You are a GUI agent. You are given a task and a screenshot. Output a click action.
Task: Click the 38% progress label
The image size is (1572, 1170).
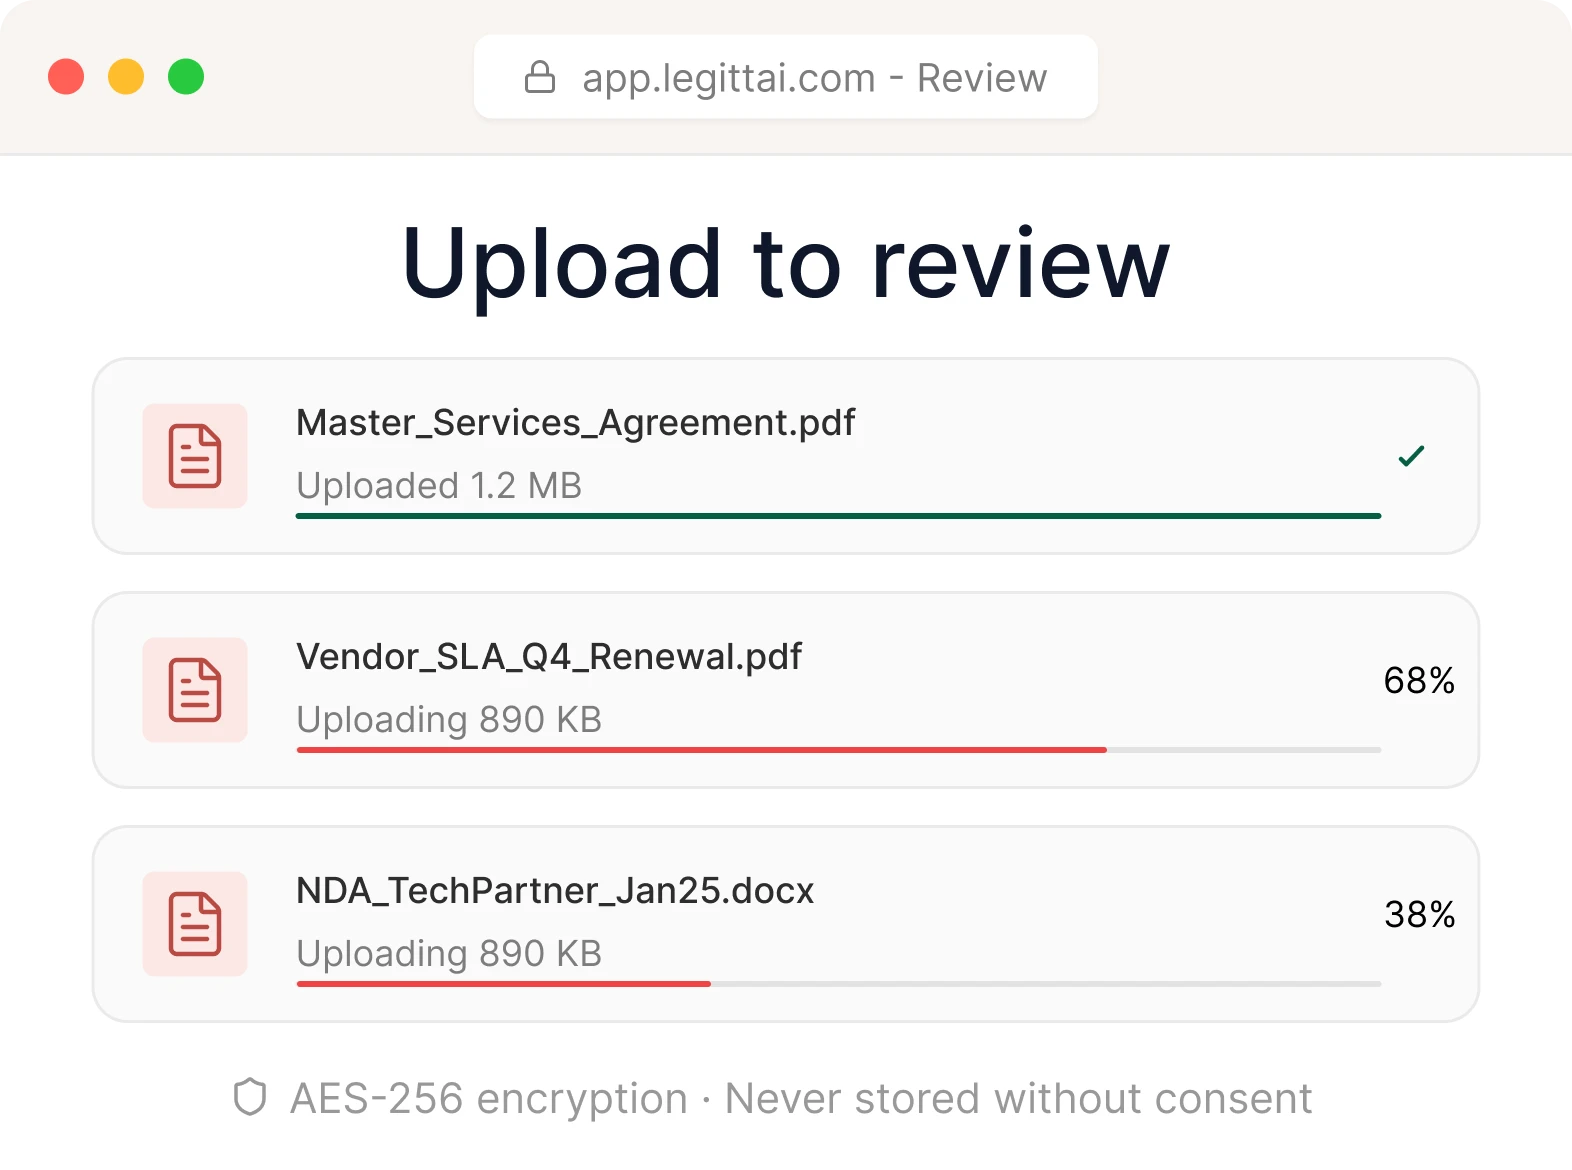pyautogui.click(x=1419, y=913)
